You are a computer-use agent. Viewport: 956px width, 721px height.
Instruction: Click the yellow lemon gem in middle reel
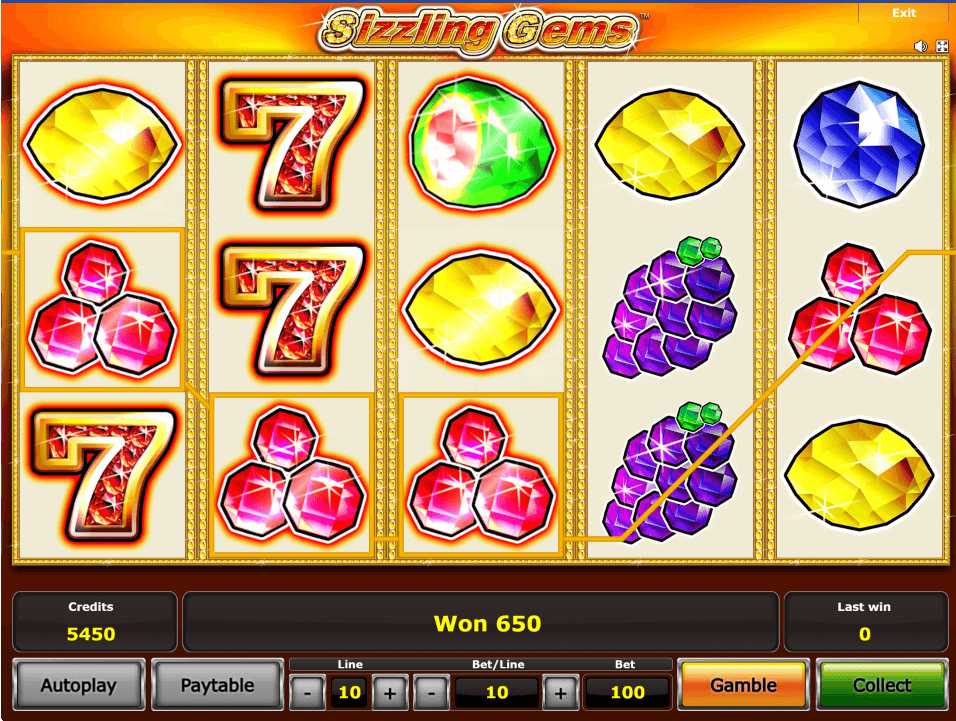pos(482,308)
